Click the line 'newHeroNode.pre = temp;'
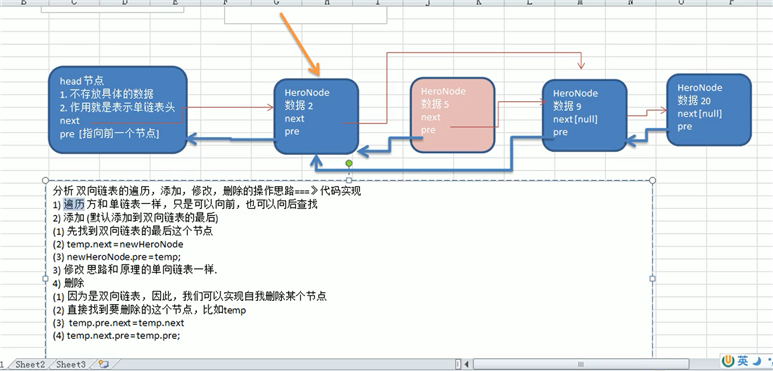Screen dimensions: 773x371 coord(117,257)
